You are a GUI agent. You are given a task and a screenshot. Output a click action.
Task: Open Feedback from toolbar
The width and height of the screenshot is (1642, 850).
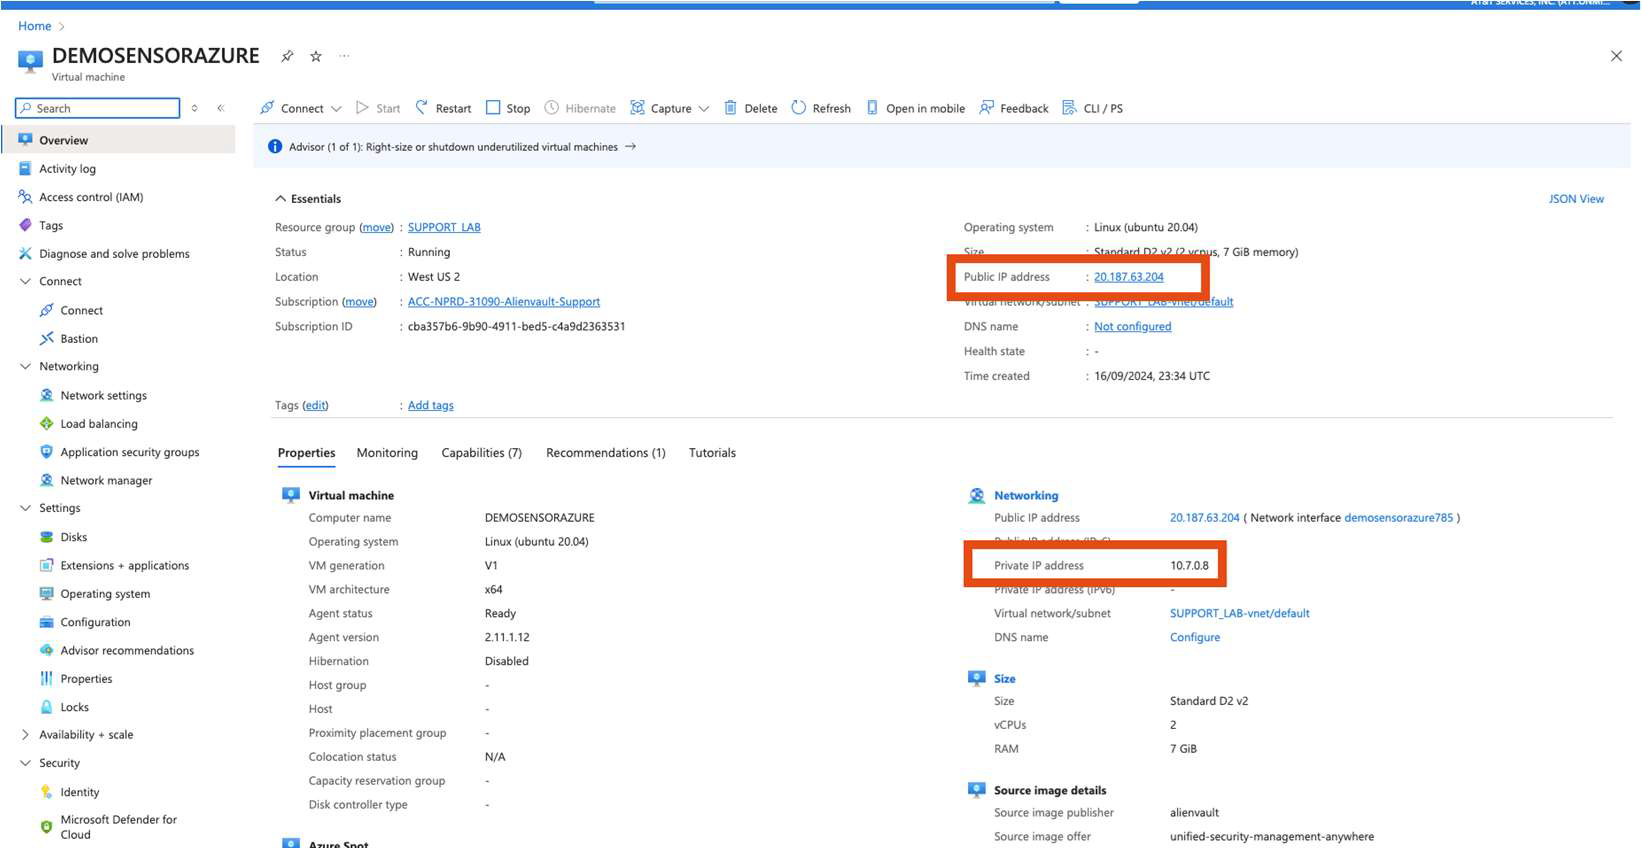(x=1014, y=108)
